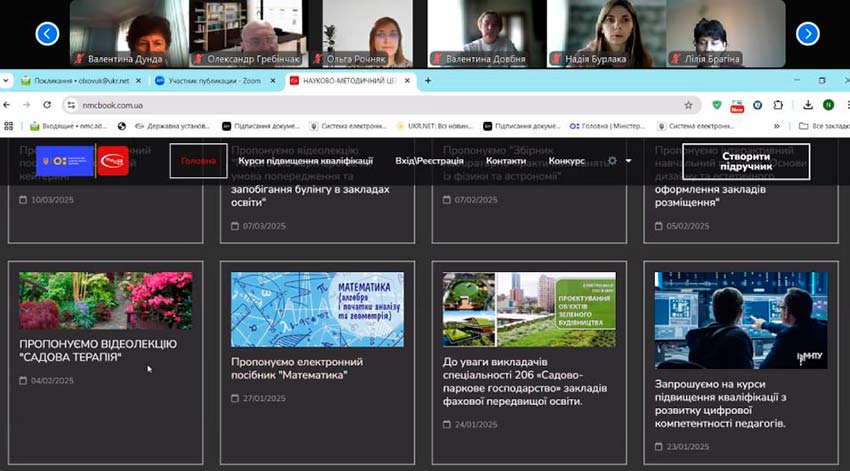Open the Математика textbook cover image
850x471 pixels.
point(318,309)
